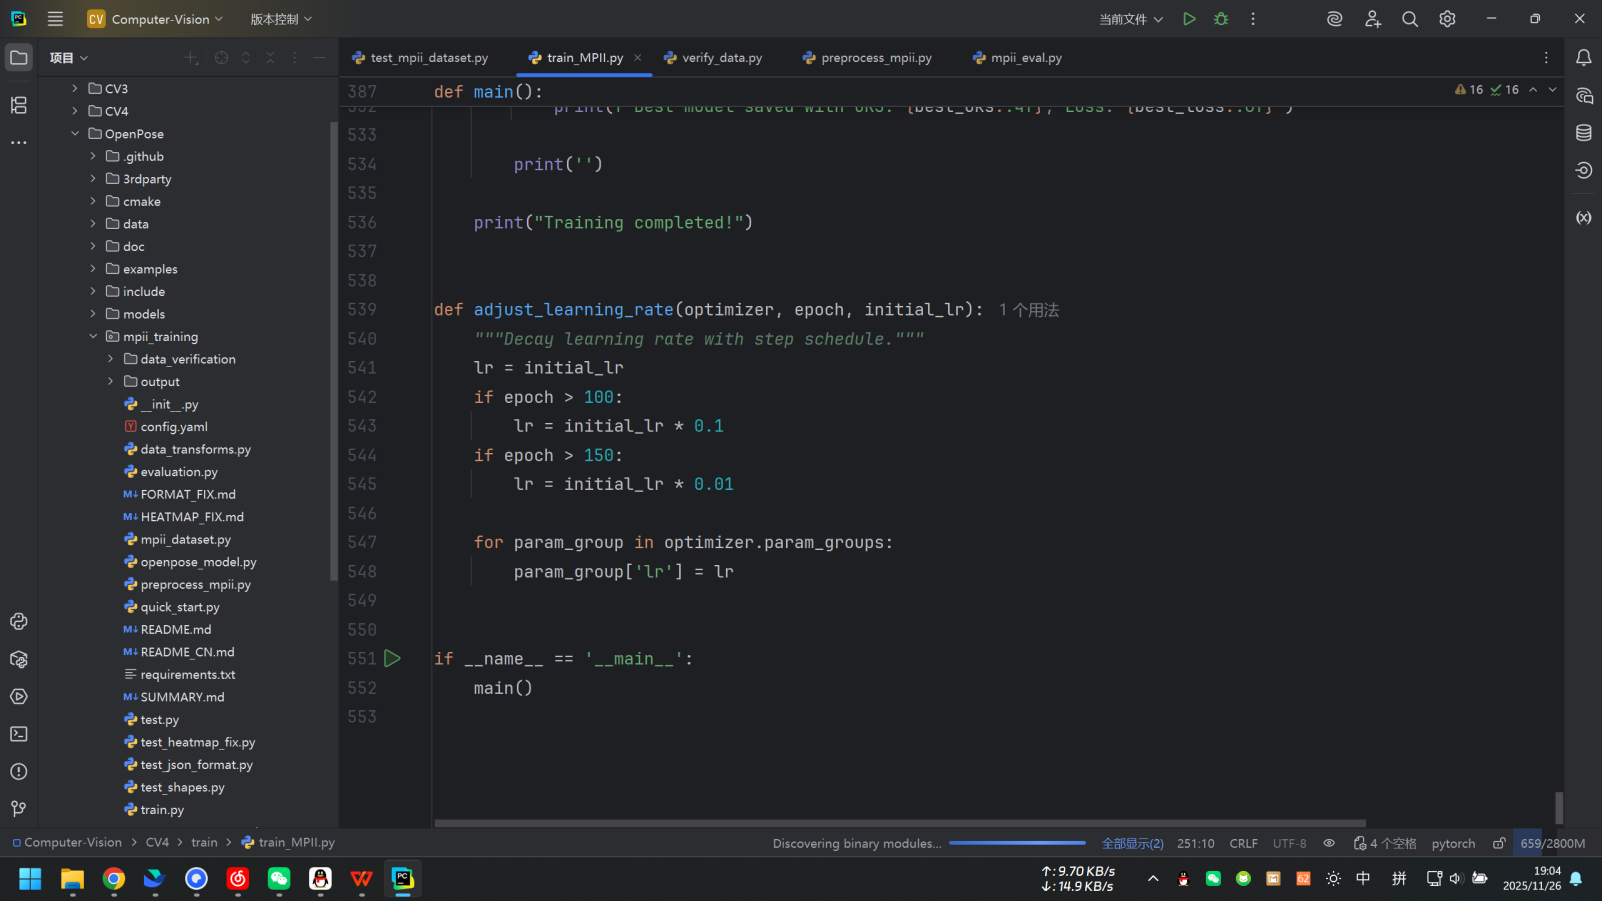
Task: Run main from gutter arrow at line 551
Action: 393,659
